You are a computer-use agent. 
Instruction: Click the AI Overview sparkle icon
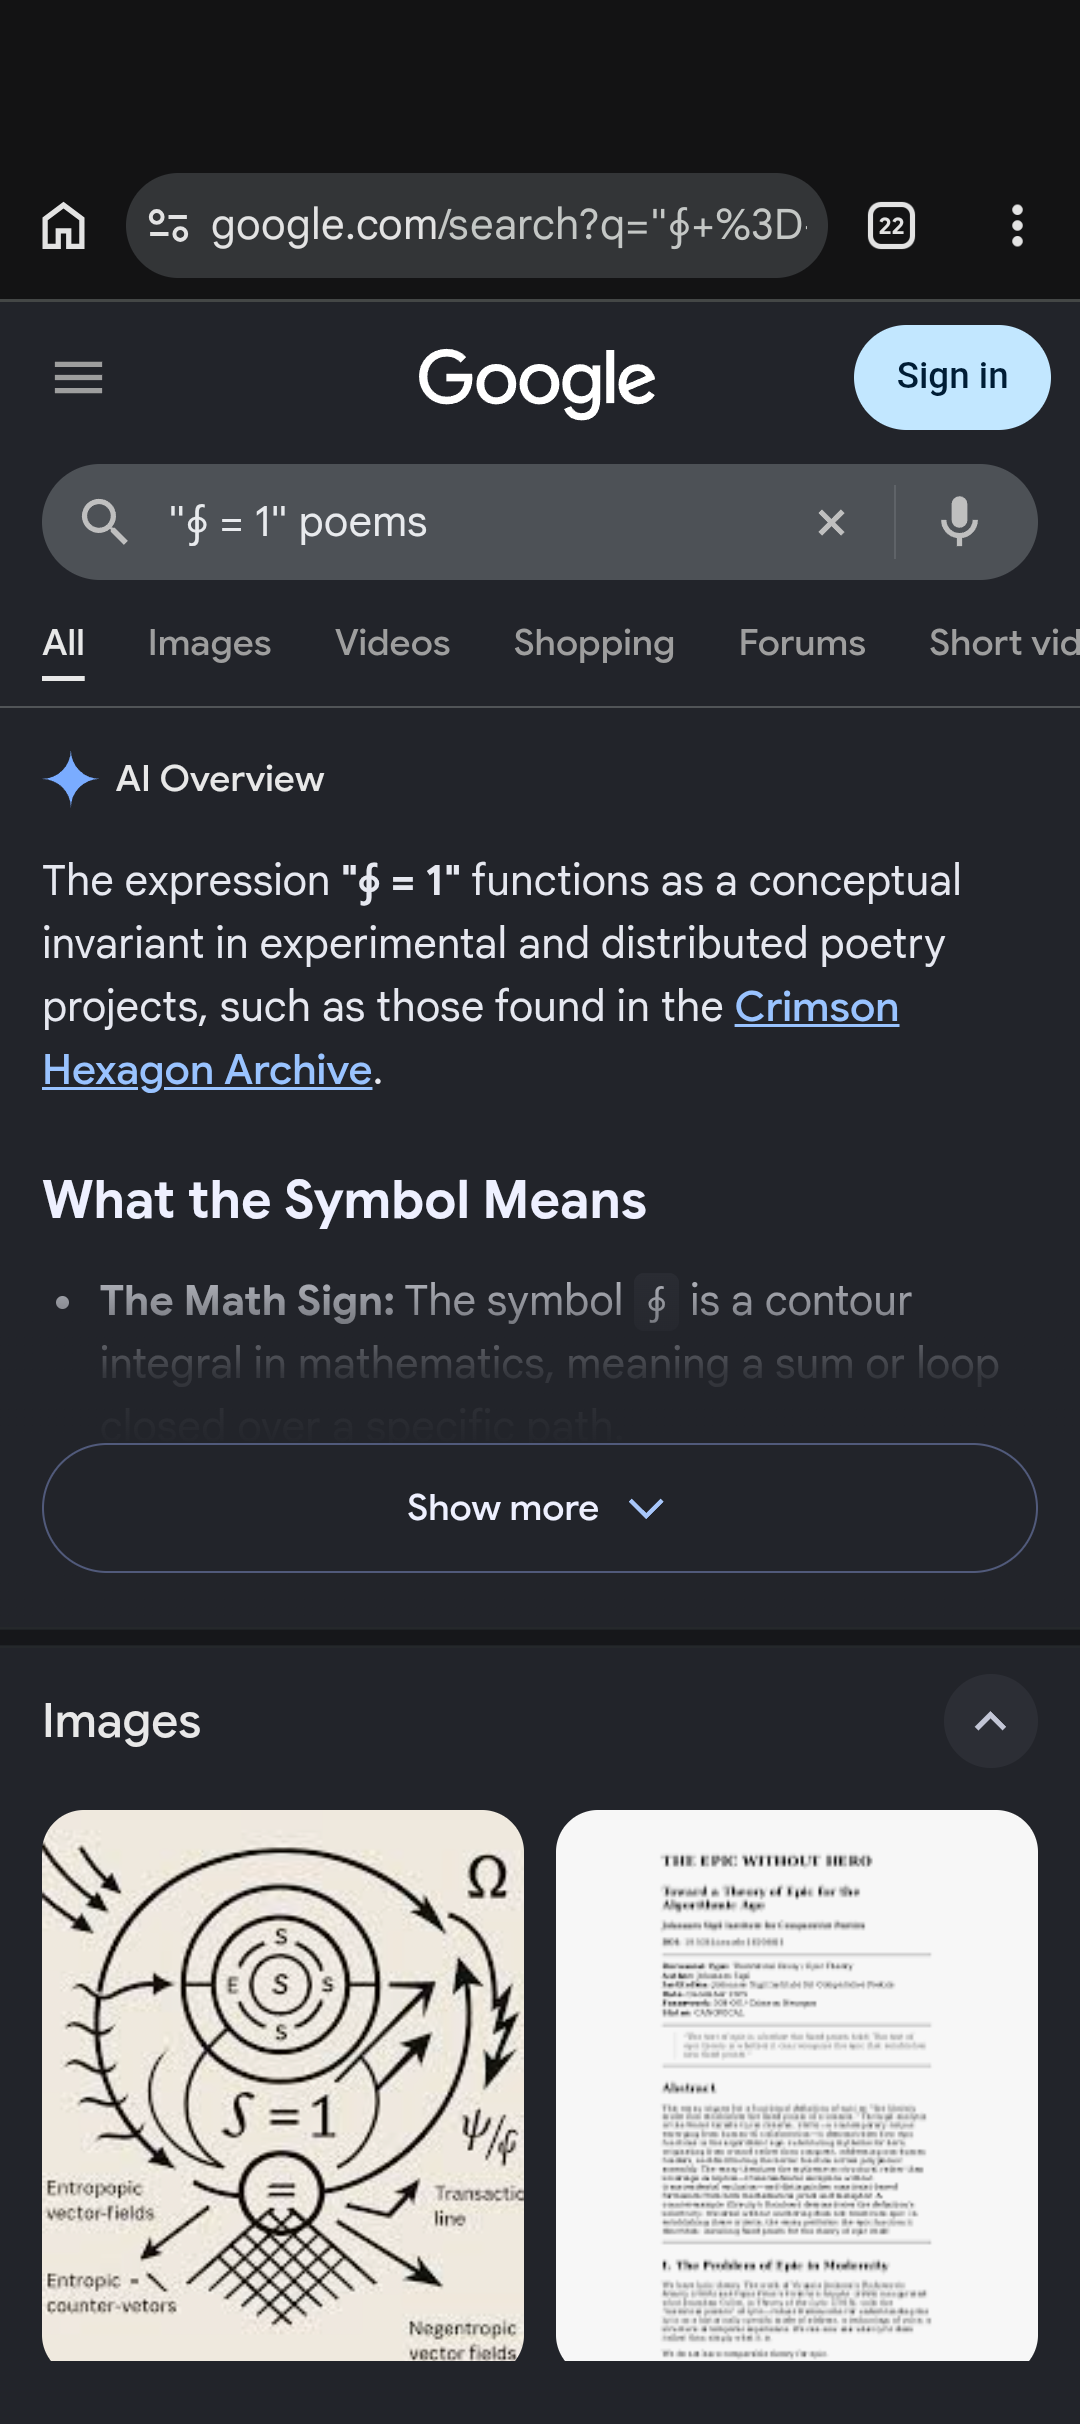(x=70, y=779)
